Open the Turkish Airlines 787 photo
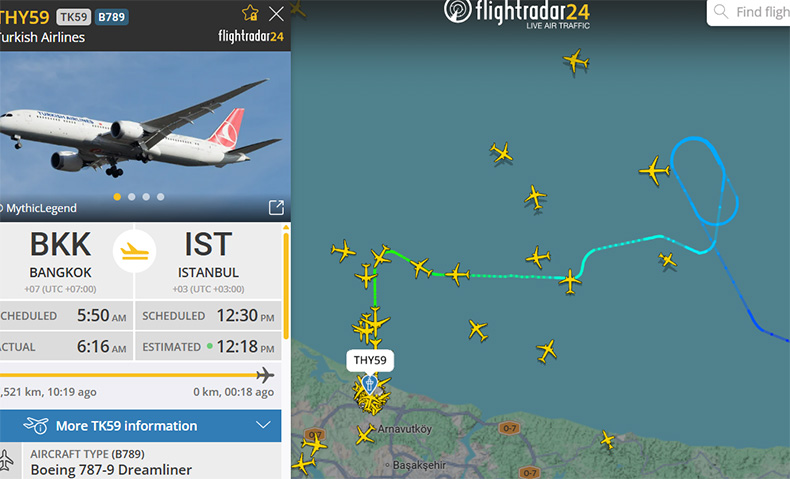 (x=145, y=136)
